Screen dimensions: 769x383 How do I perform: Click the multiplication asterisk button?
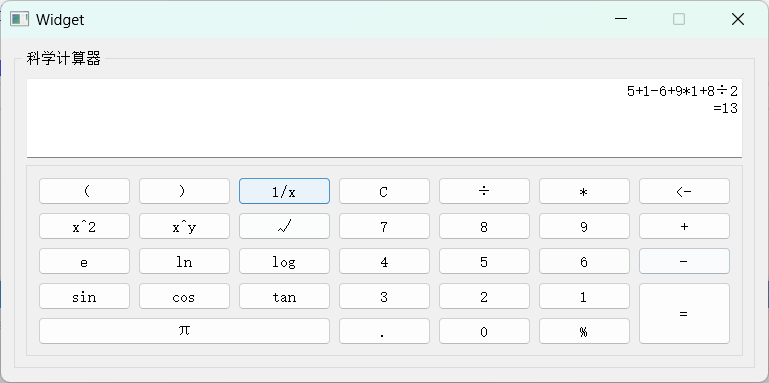coord(584,191)
